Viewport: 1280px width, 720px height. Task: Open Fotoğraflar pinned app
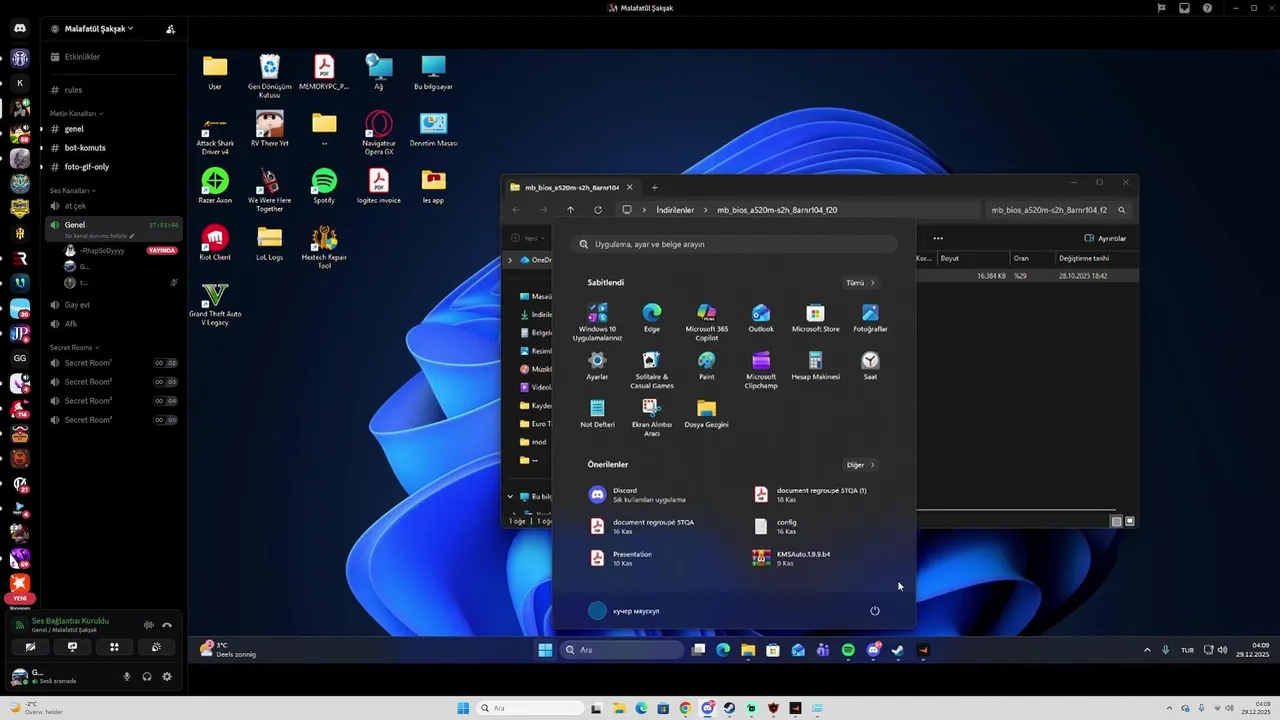point(870,318)
